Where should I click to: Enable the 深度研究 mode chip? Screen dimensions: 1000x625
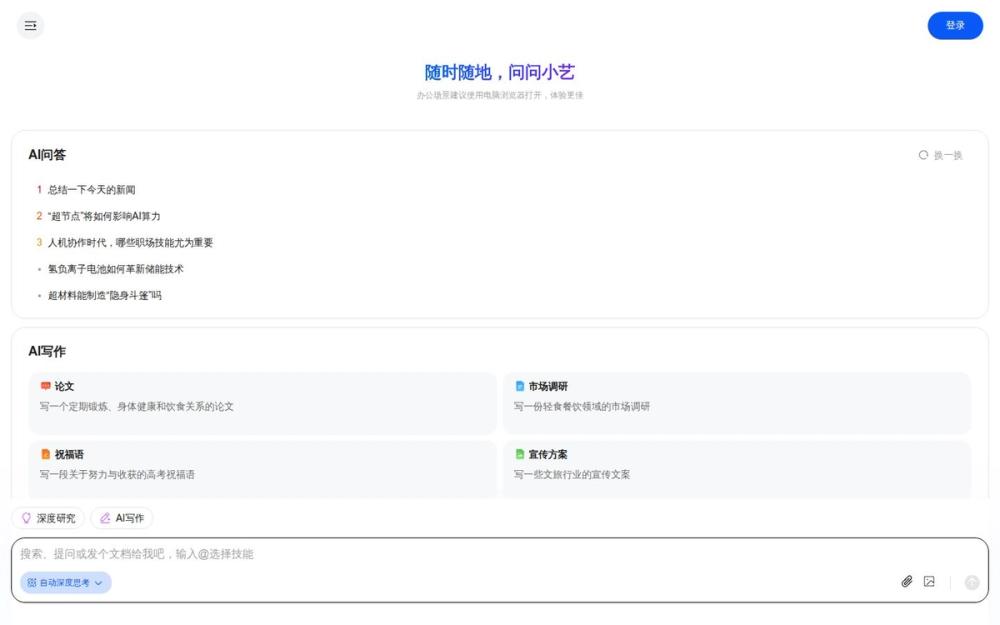click(x=48, y=518)
